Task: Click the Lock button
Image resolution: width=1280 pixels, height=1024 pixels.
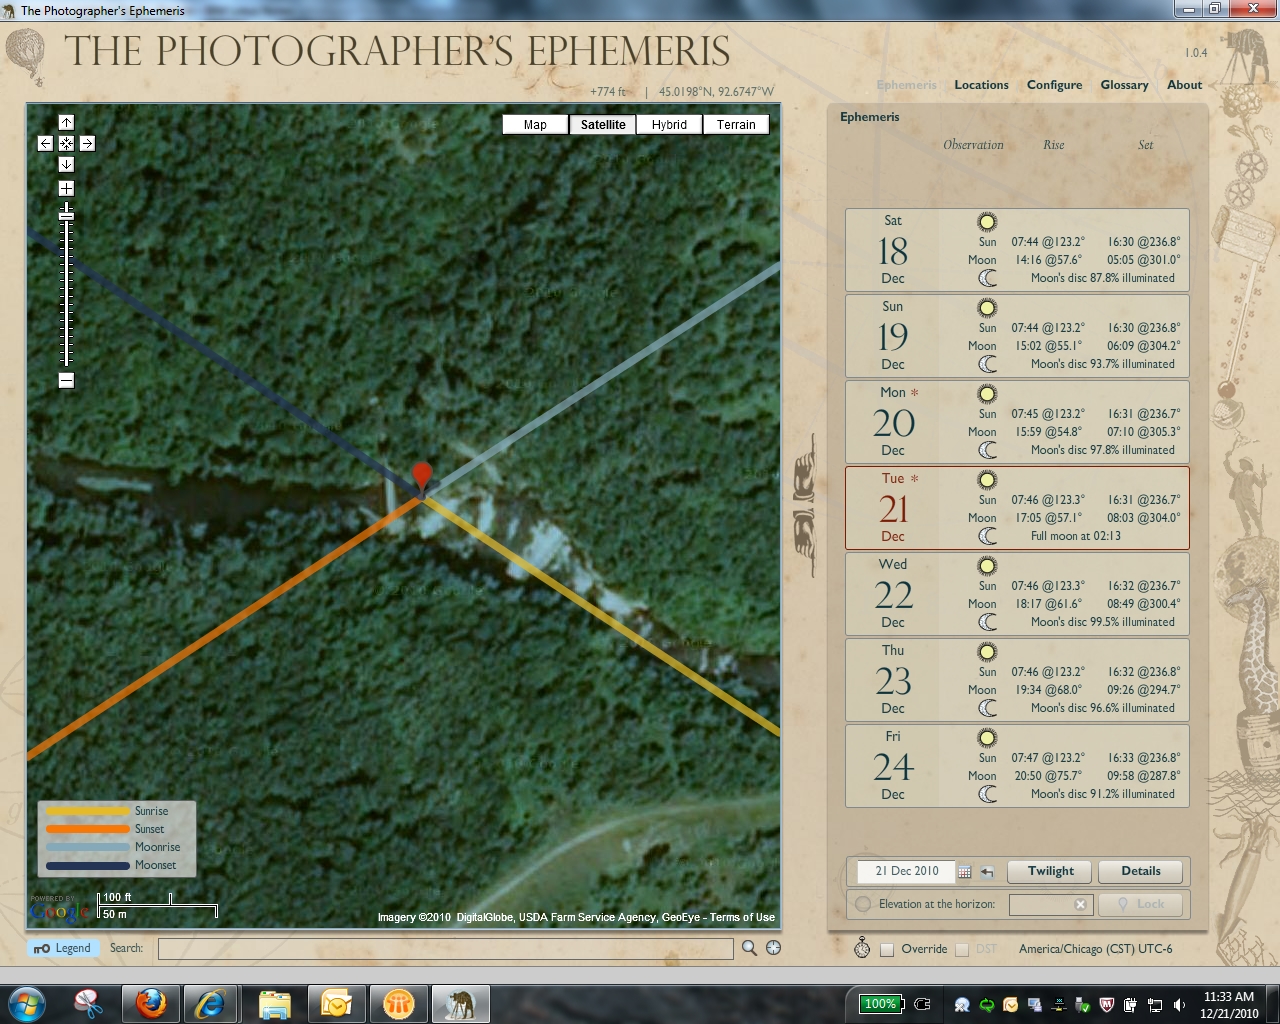Action: pyautogui.click(x=1141, y=904)
